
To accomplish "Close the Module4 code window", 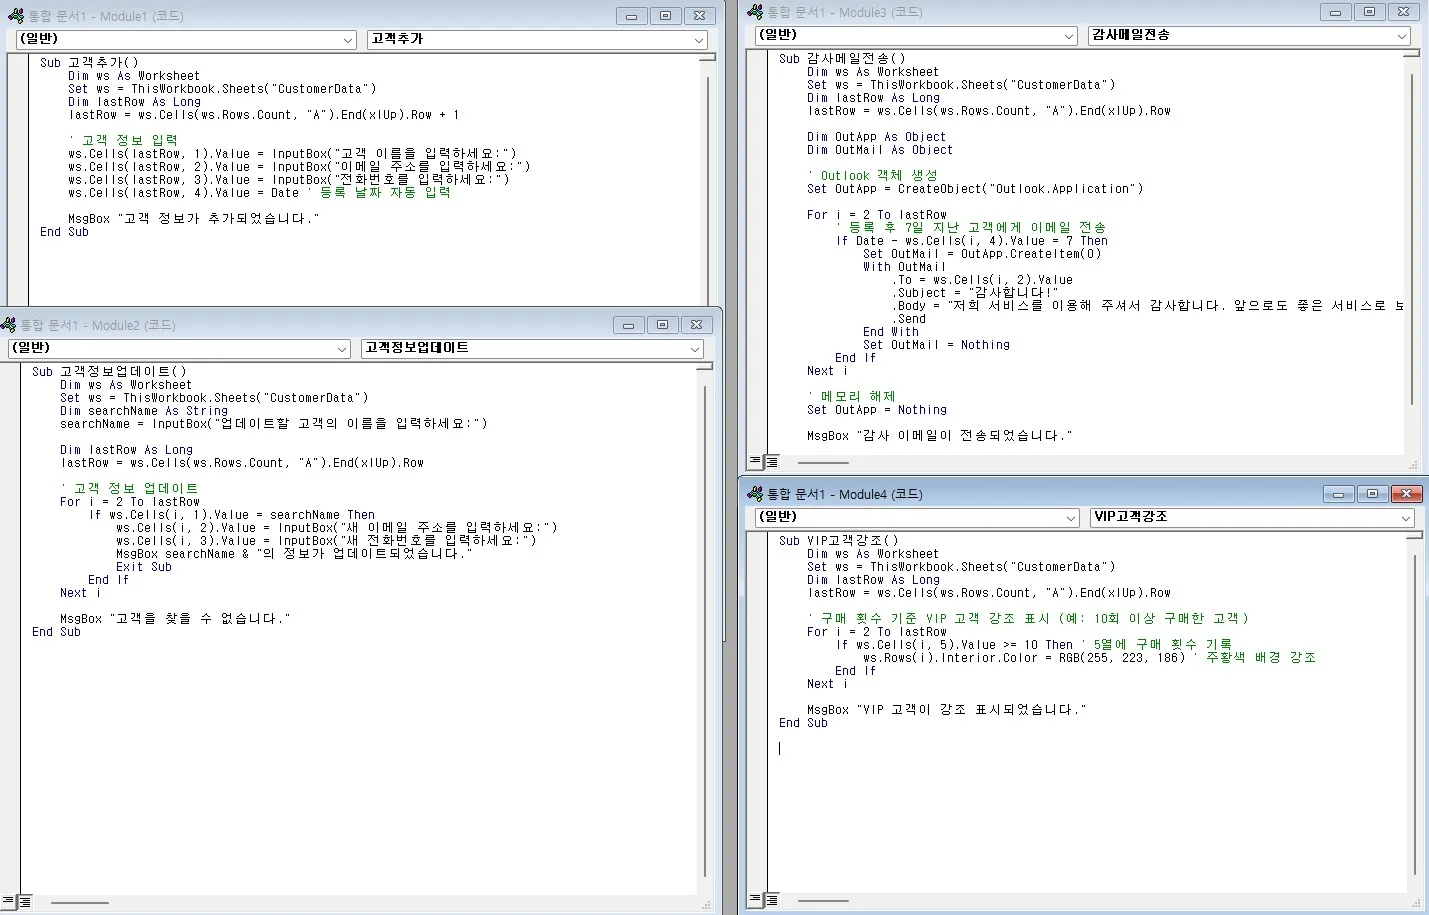I will pos(1406,494).
